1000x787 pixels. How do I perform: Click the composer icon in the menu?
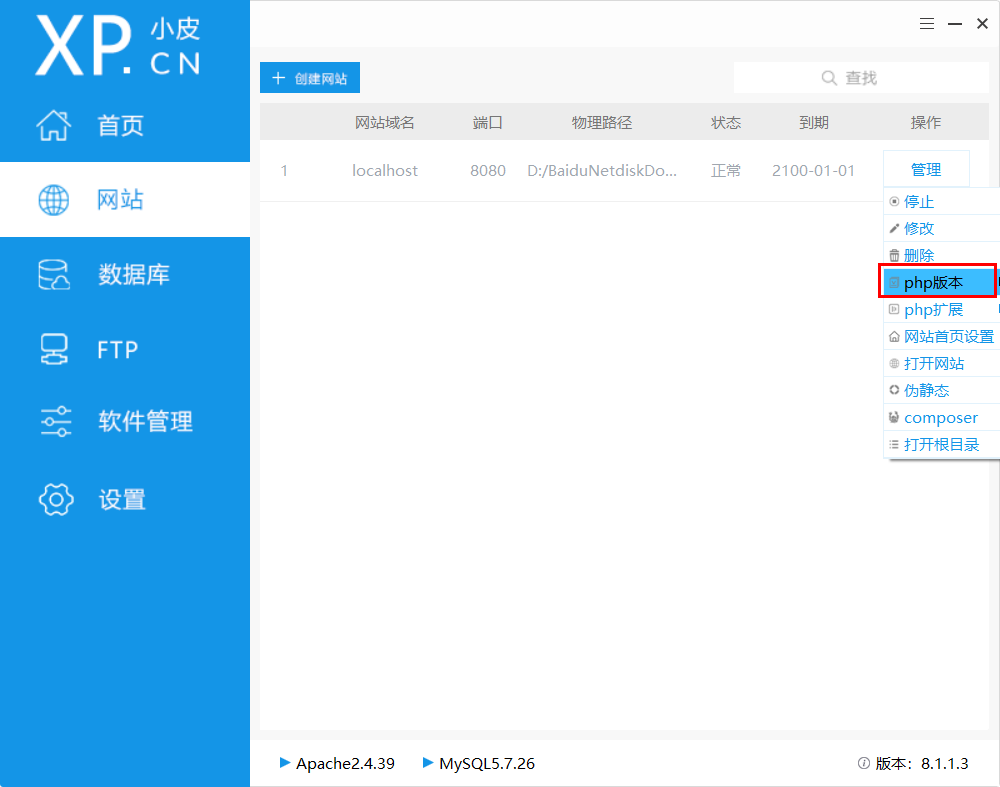click(894, 417)
